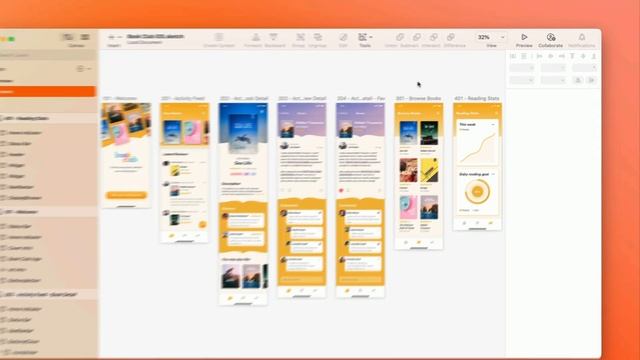Click the second inspector dropdown in top row

553,68
